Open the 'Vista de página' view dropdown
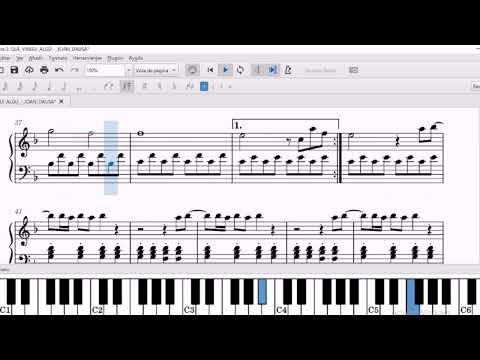480x360 pixels. [x=155, y=70]
